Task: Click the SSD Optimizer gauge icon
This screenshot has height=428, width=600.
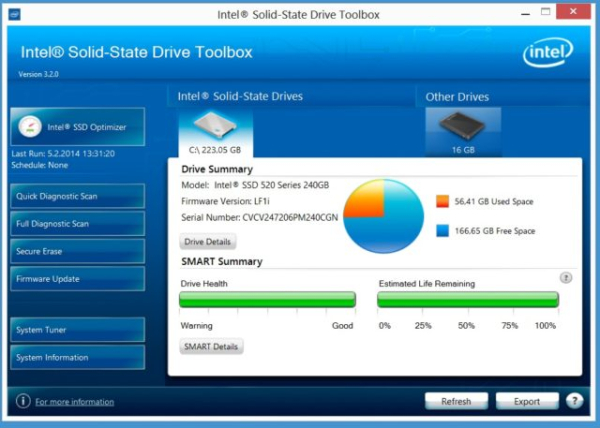Action: click(x=30, y=127)
